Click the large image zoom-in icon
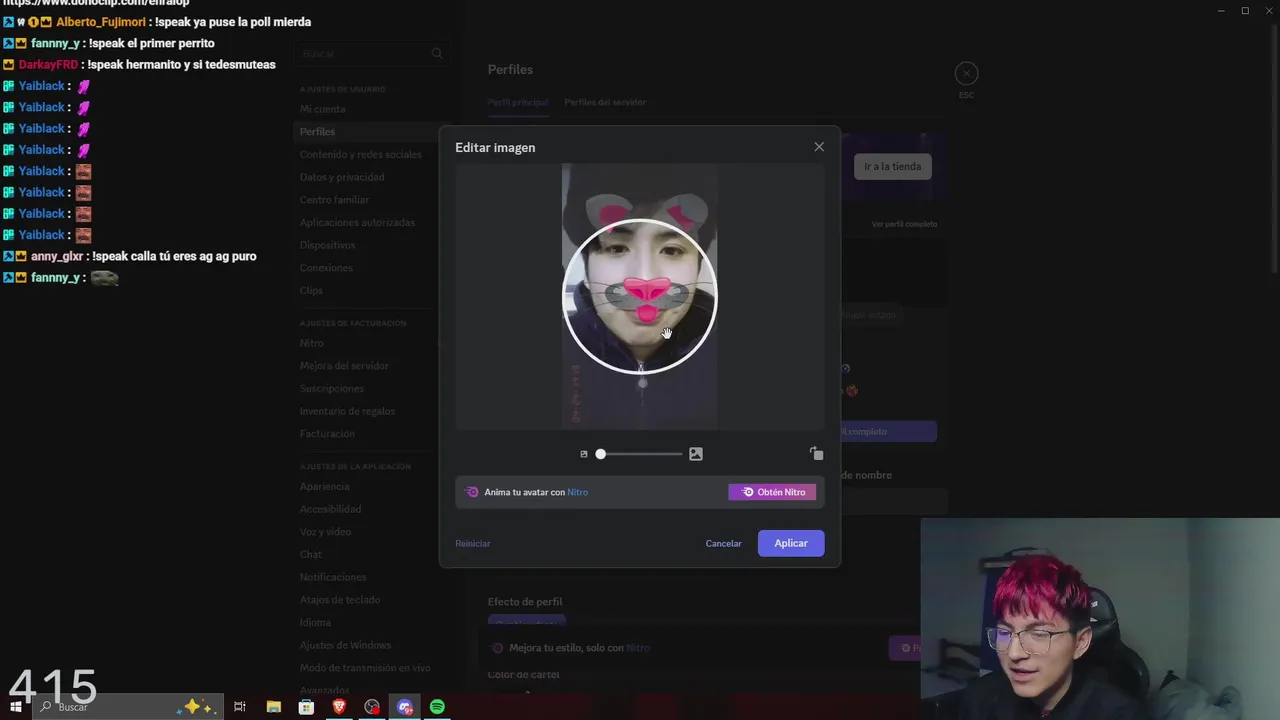 [x=696, y=454]
